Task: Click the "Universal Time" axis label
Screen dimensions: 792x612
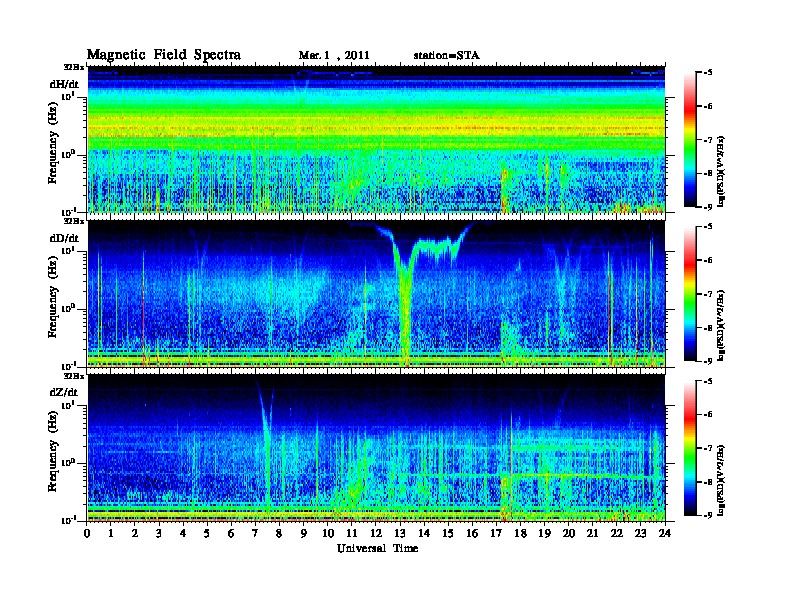Action: [377, 548]
